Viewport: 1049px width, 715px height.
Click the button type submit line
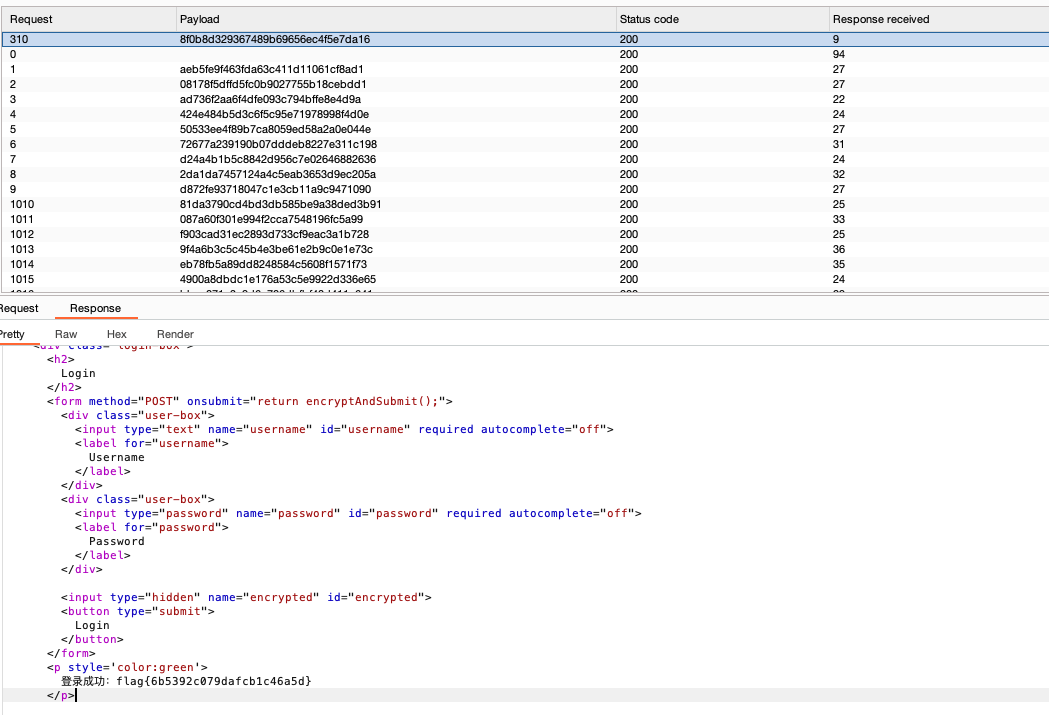coord(138,611)
